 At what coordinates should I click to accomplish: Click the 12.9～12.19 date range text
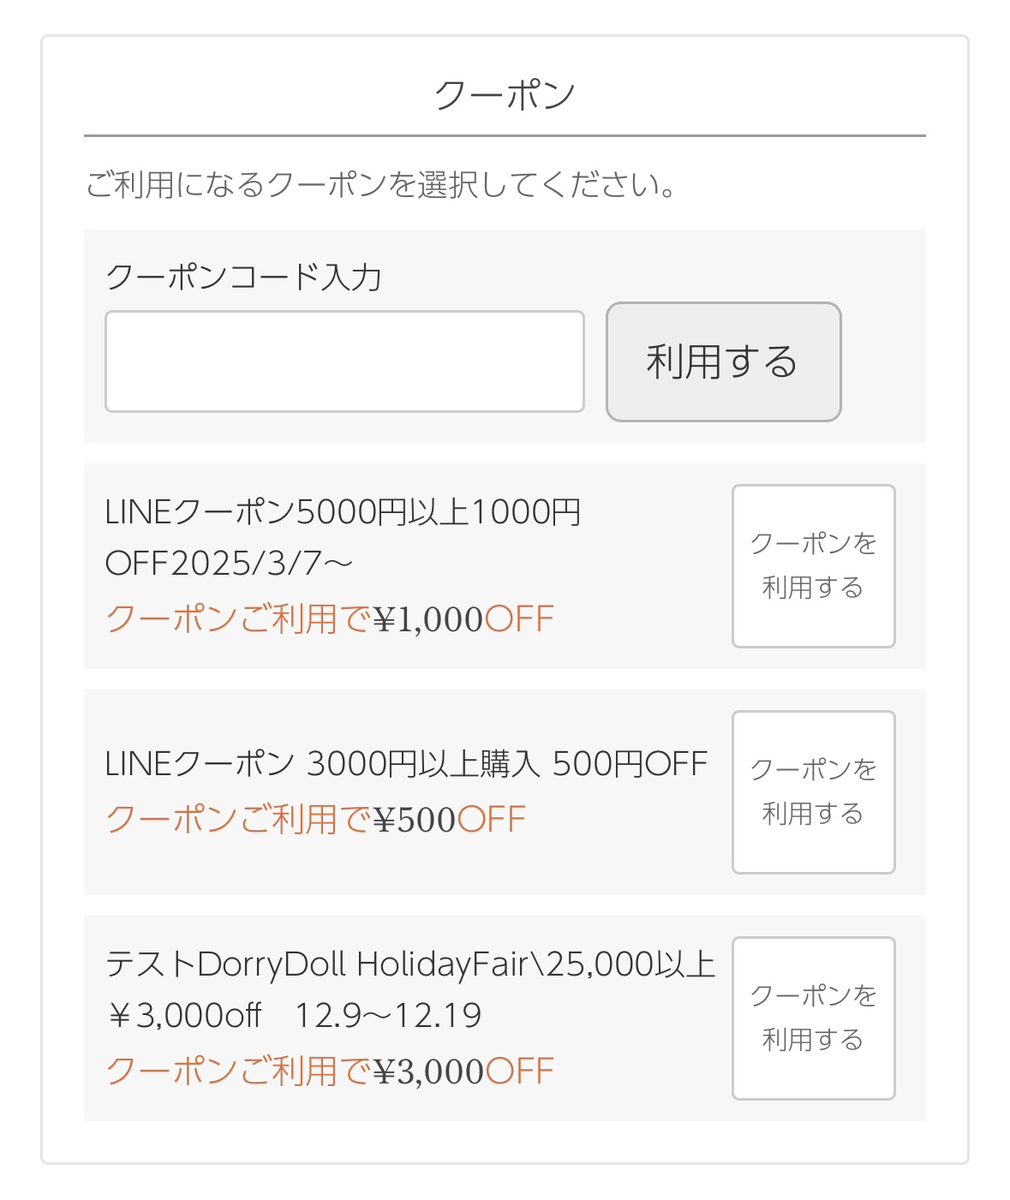tap(388, 1016)
